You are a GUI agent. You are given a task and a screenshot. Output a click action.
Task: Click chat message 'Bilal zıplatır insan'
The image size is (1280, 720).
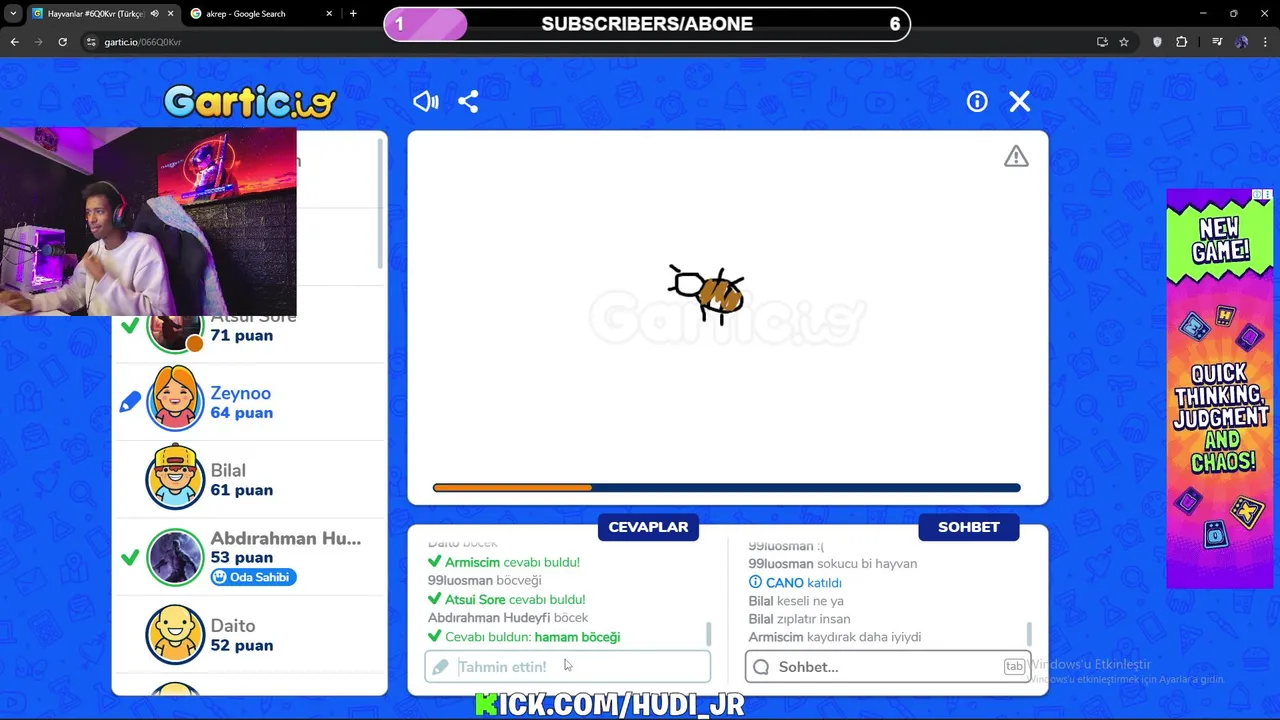point(799,619)
